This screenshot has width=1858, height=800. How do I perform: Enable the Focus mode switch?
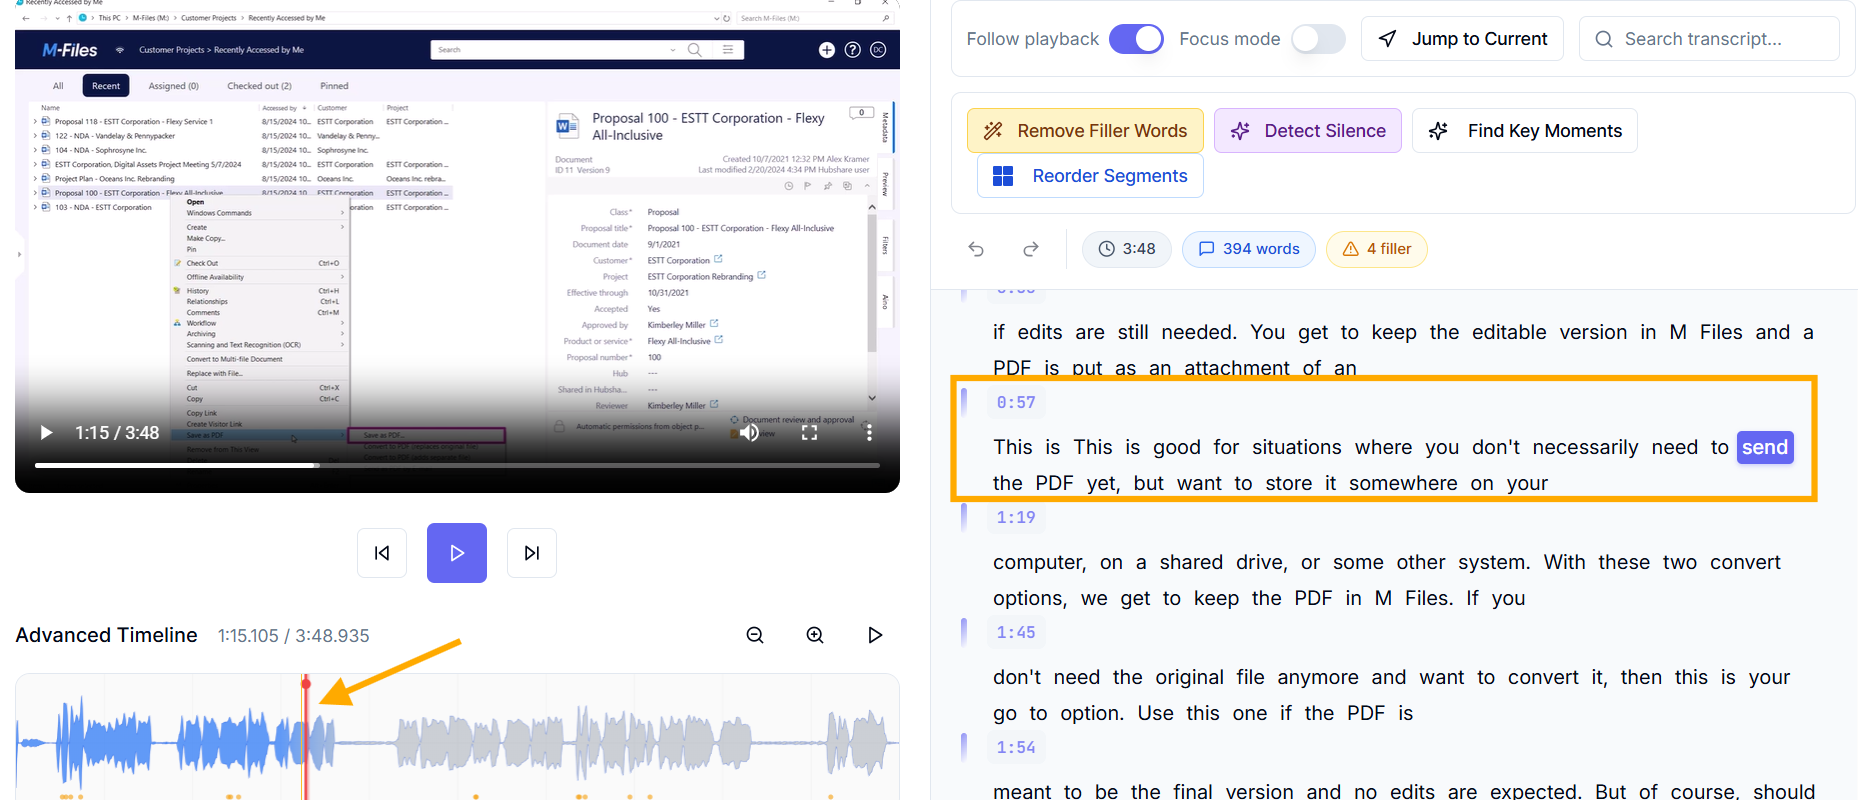coord(1318,39)
